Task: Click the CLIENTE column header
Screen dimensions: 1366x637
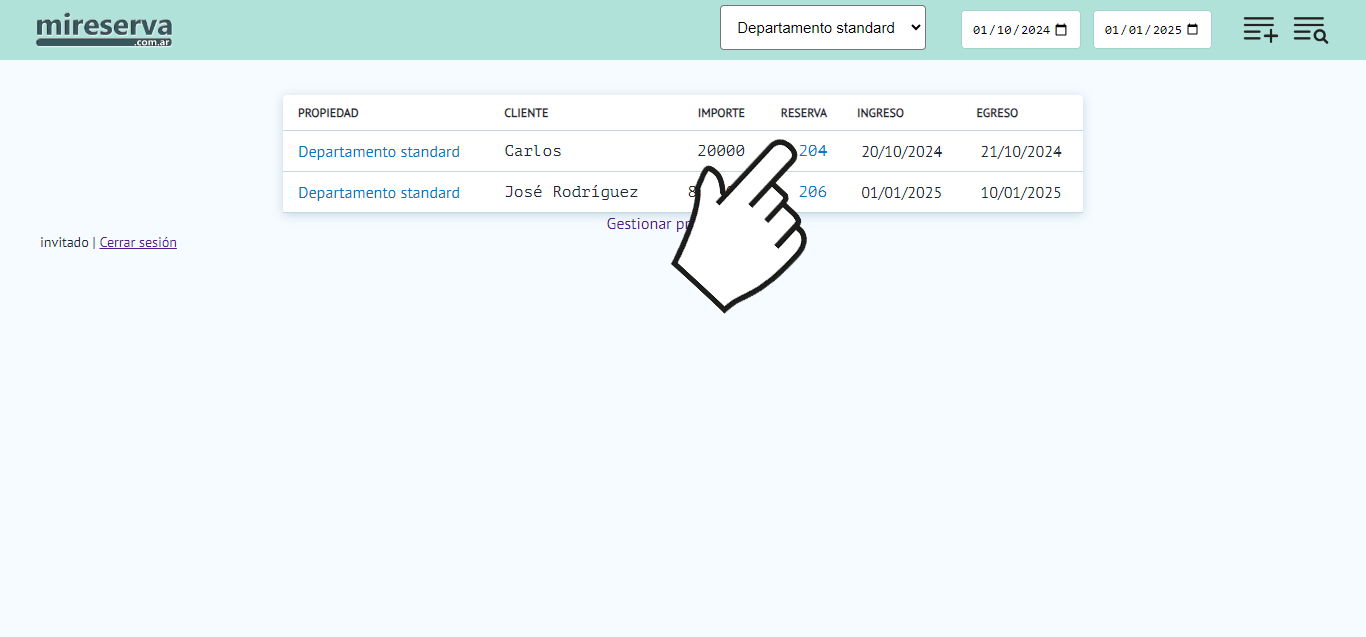Action: coord(526,113)
